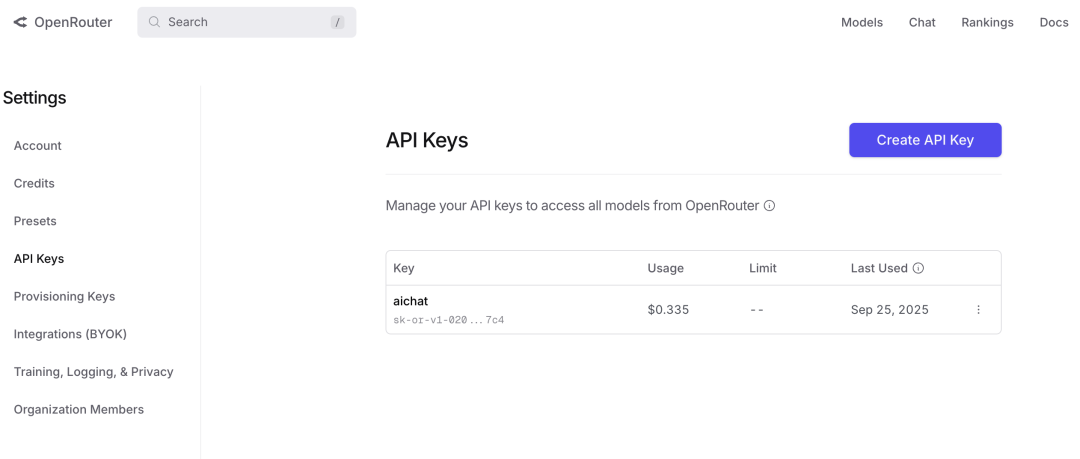
Task: Select Account in the settings sidebar
Action: coord(38,146)
